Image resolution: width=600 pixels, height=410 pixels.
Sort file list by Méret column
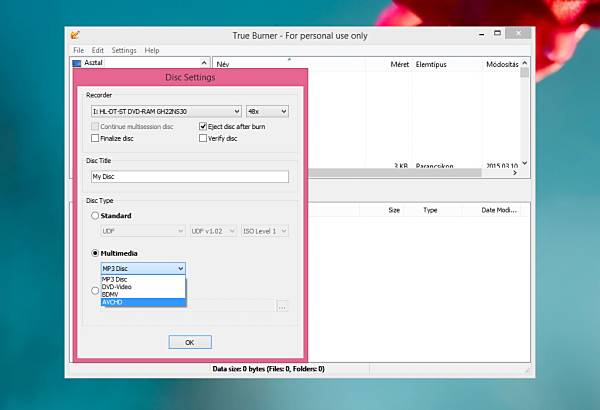[x=399, y=64]
